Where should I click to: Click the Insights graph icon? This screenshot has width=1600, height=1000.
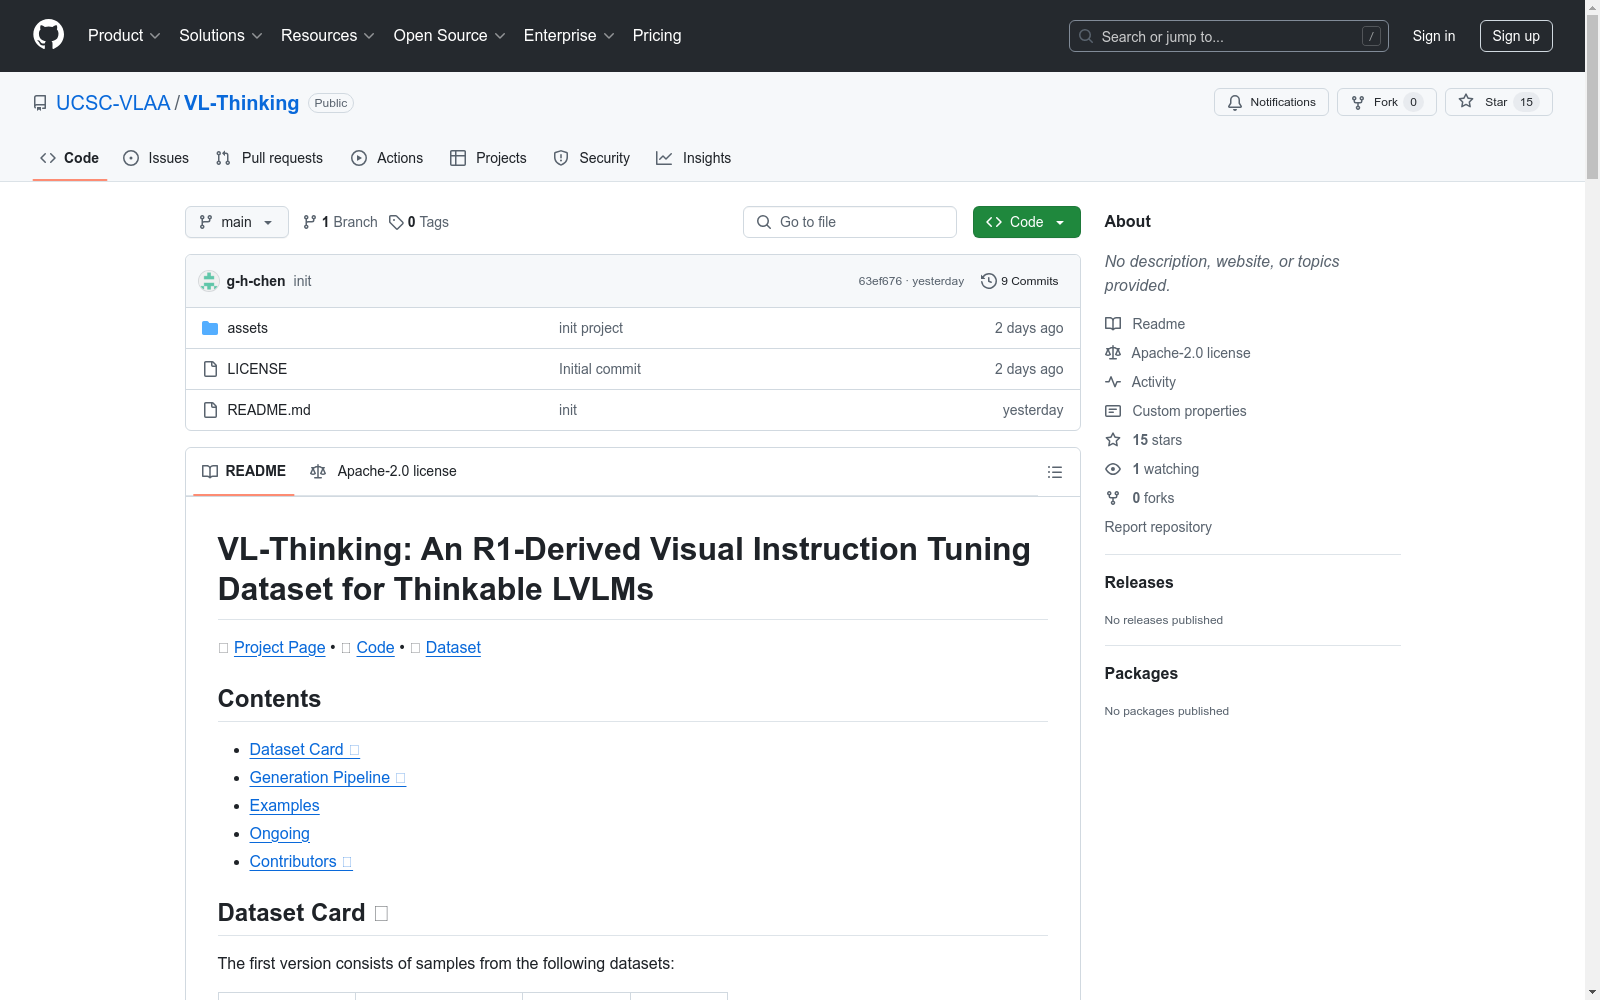pyautogui.click(x=664, y=158)
